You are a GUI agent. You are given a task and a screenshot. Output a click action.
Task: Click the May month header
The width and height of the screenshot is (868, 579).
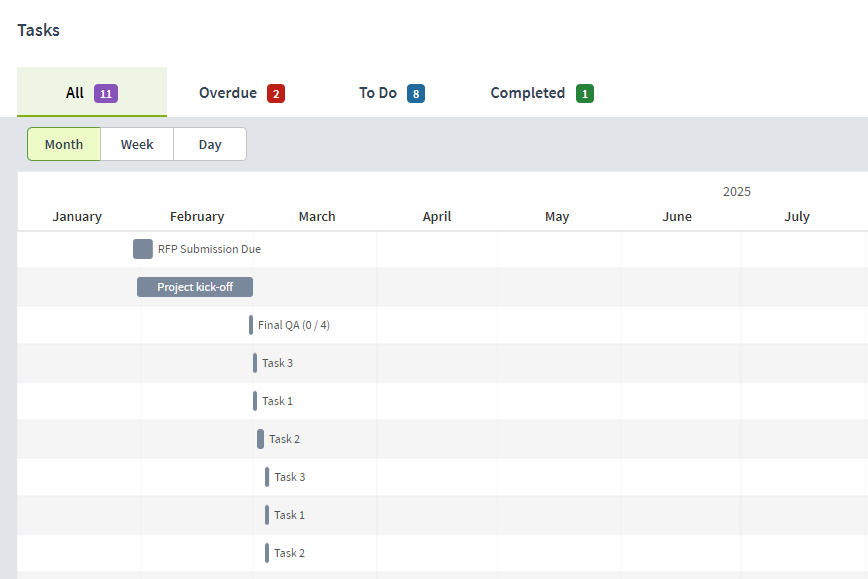coord(557,216)
